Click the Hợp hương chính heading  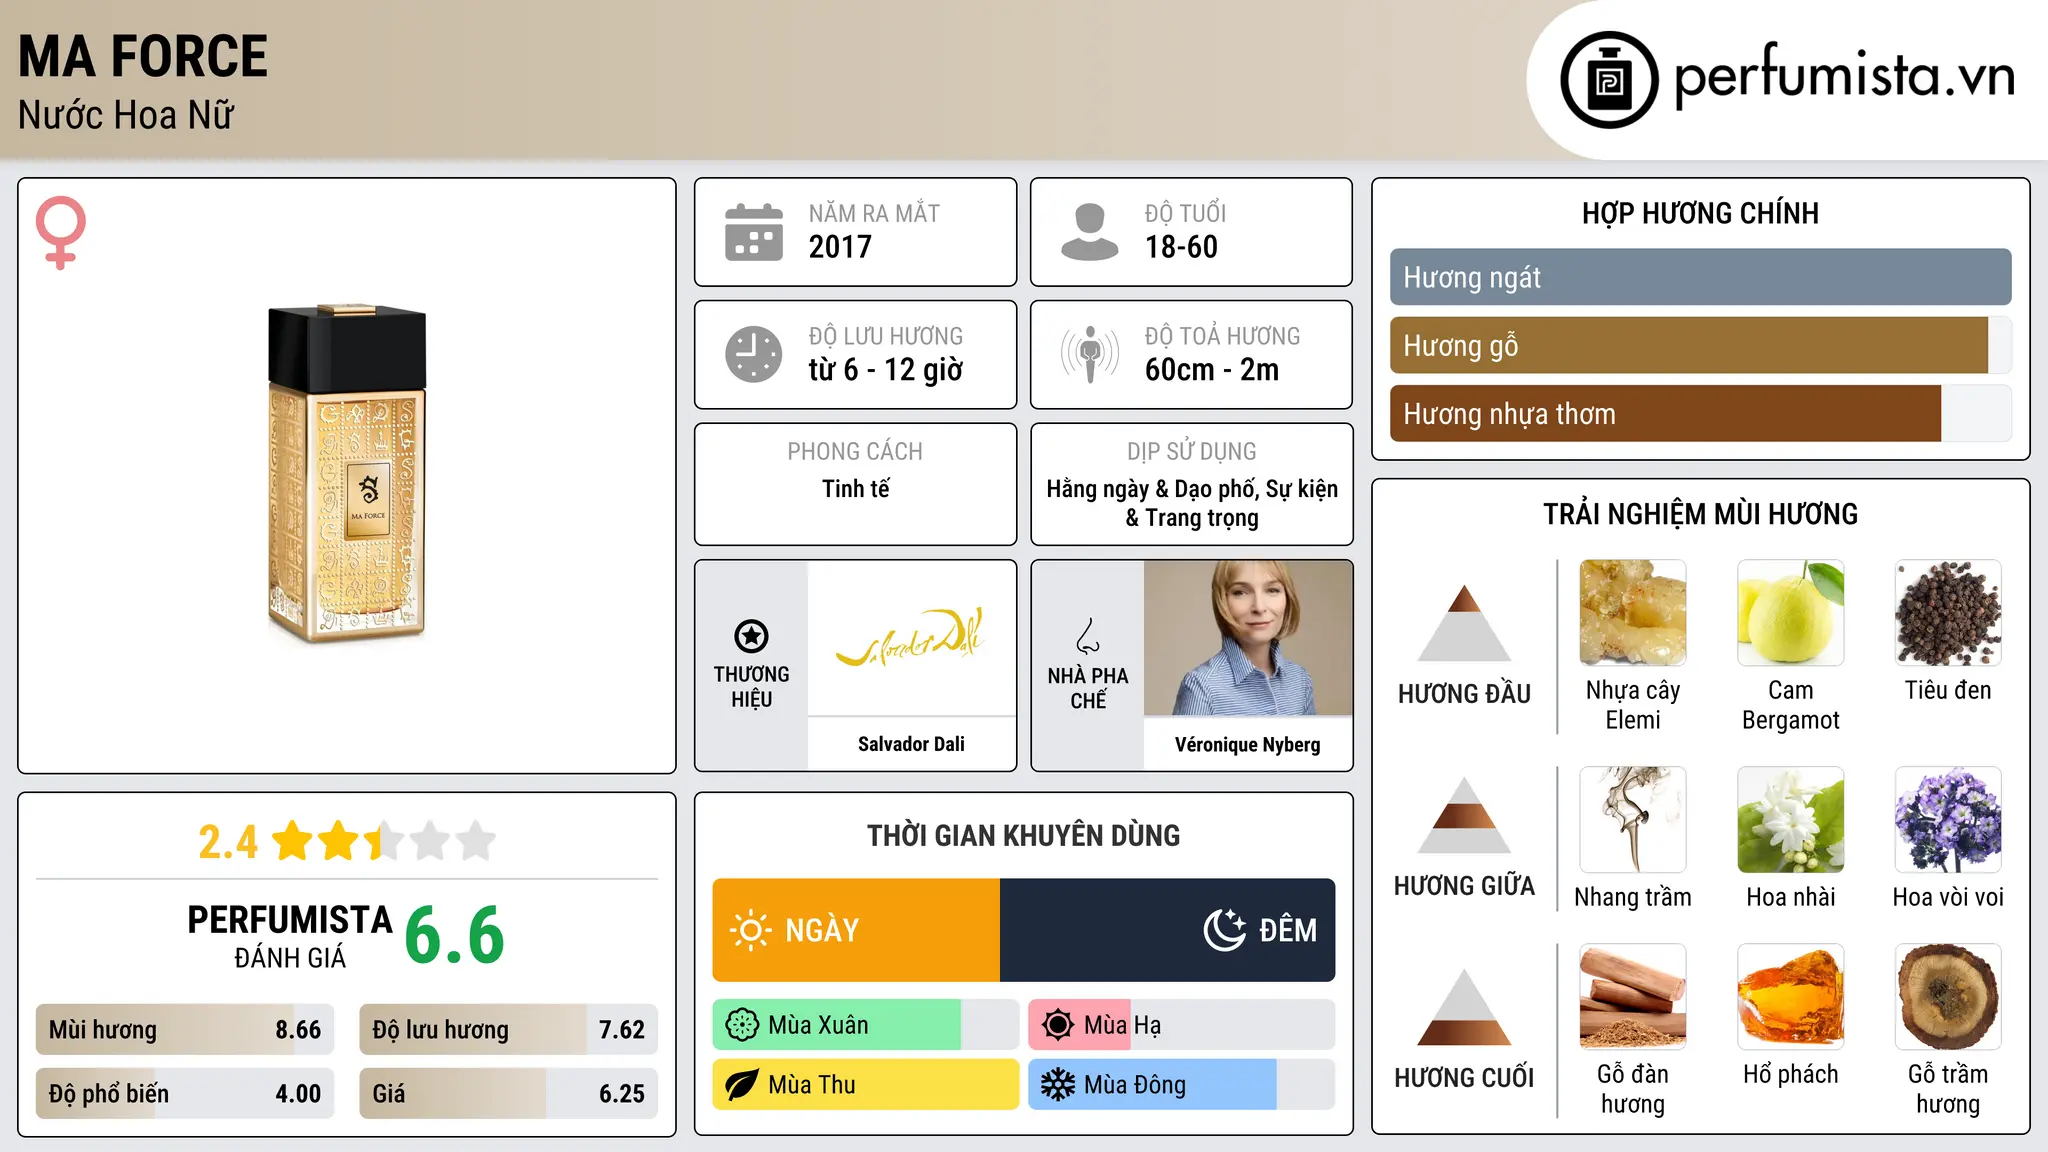coord(1700,213)
